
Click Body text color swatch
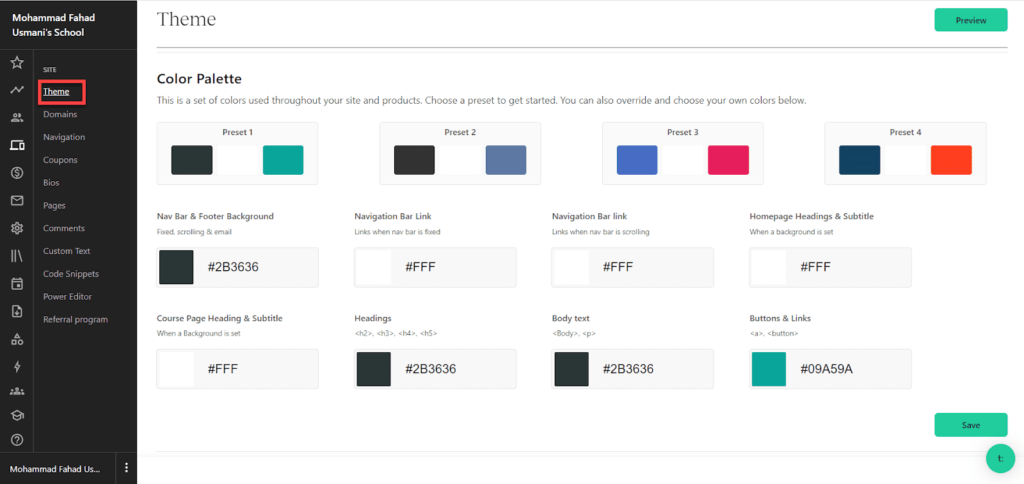[571, 369]
